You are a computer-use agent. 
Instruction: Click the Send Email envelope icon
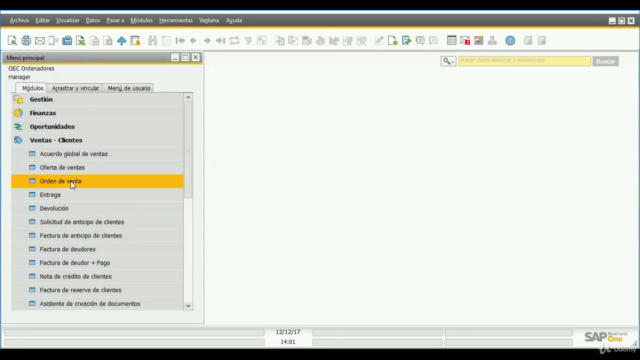click(40, 40)
